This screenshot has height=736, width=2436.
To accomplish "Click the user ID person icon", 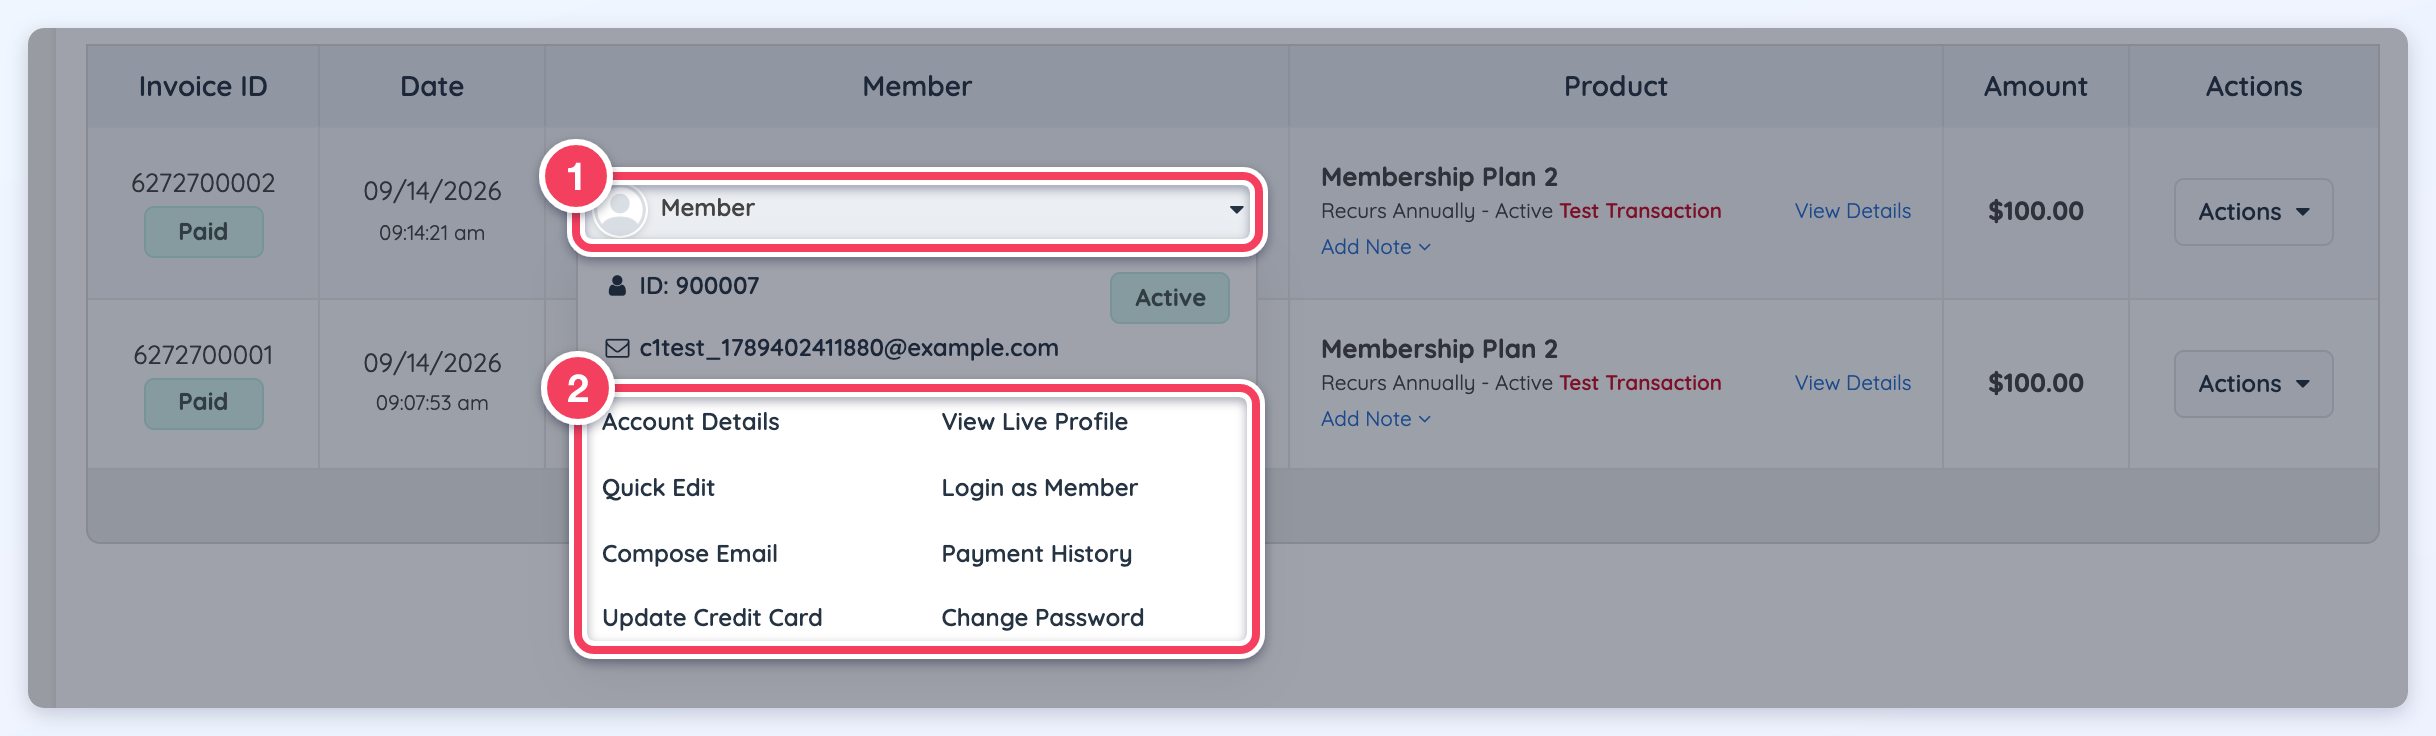I will pyautogui.click(x=617, y=286).
